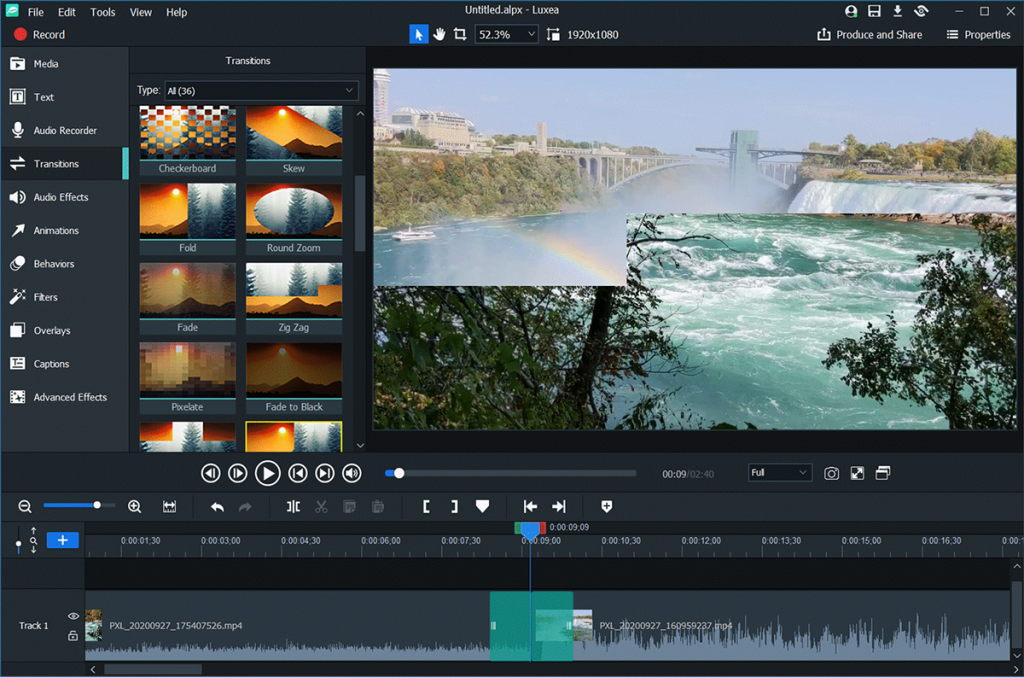Undo the last action
The width and height of the screenshot is (1024, 677).
pyautogui.click(x=217, y=507)
